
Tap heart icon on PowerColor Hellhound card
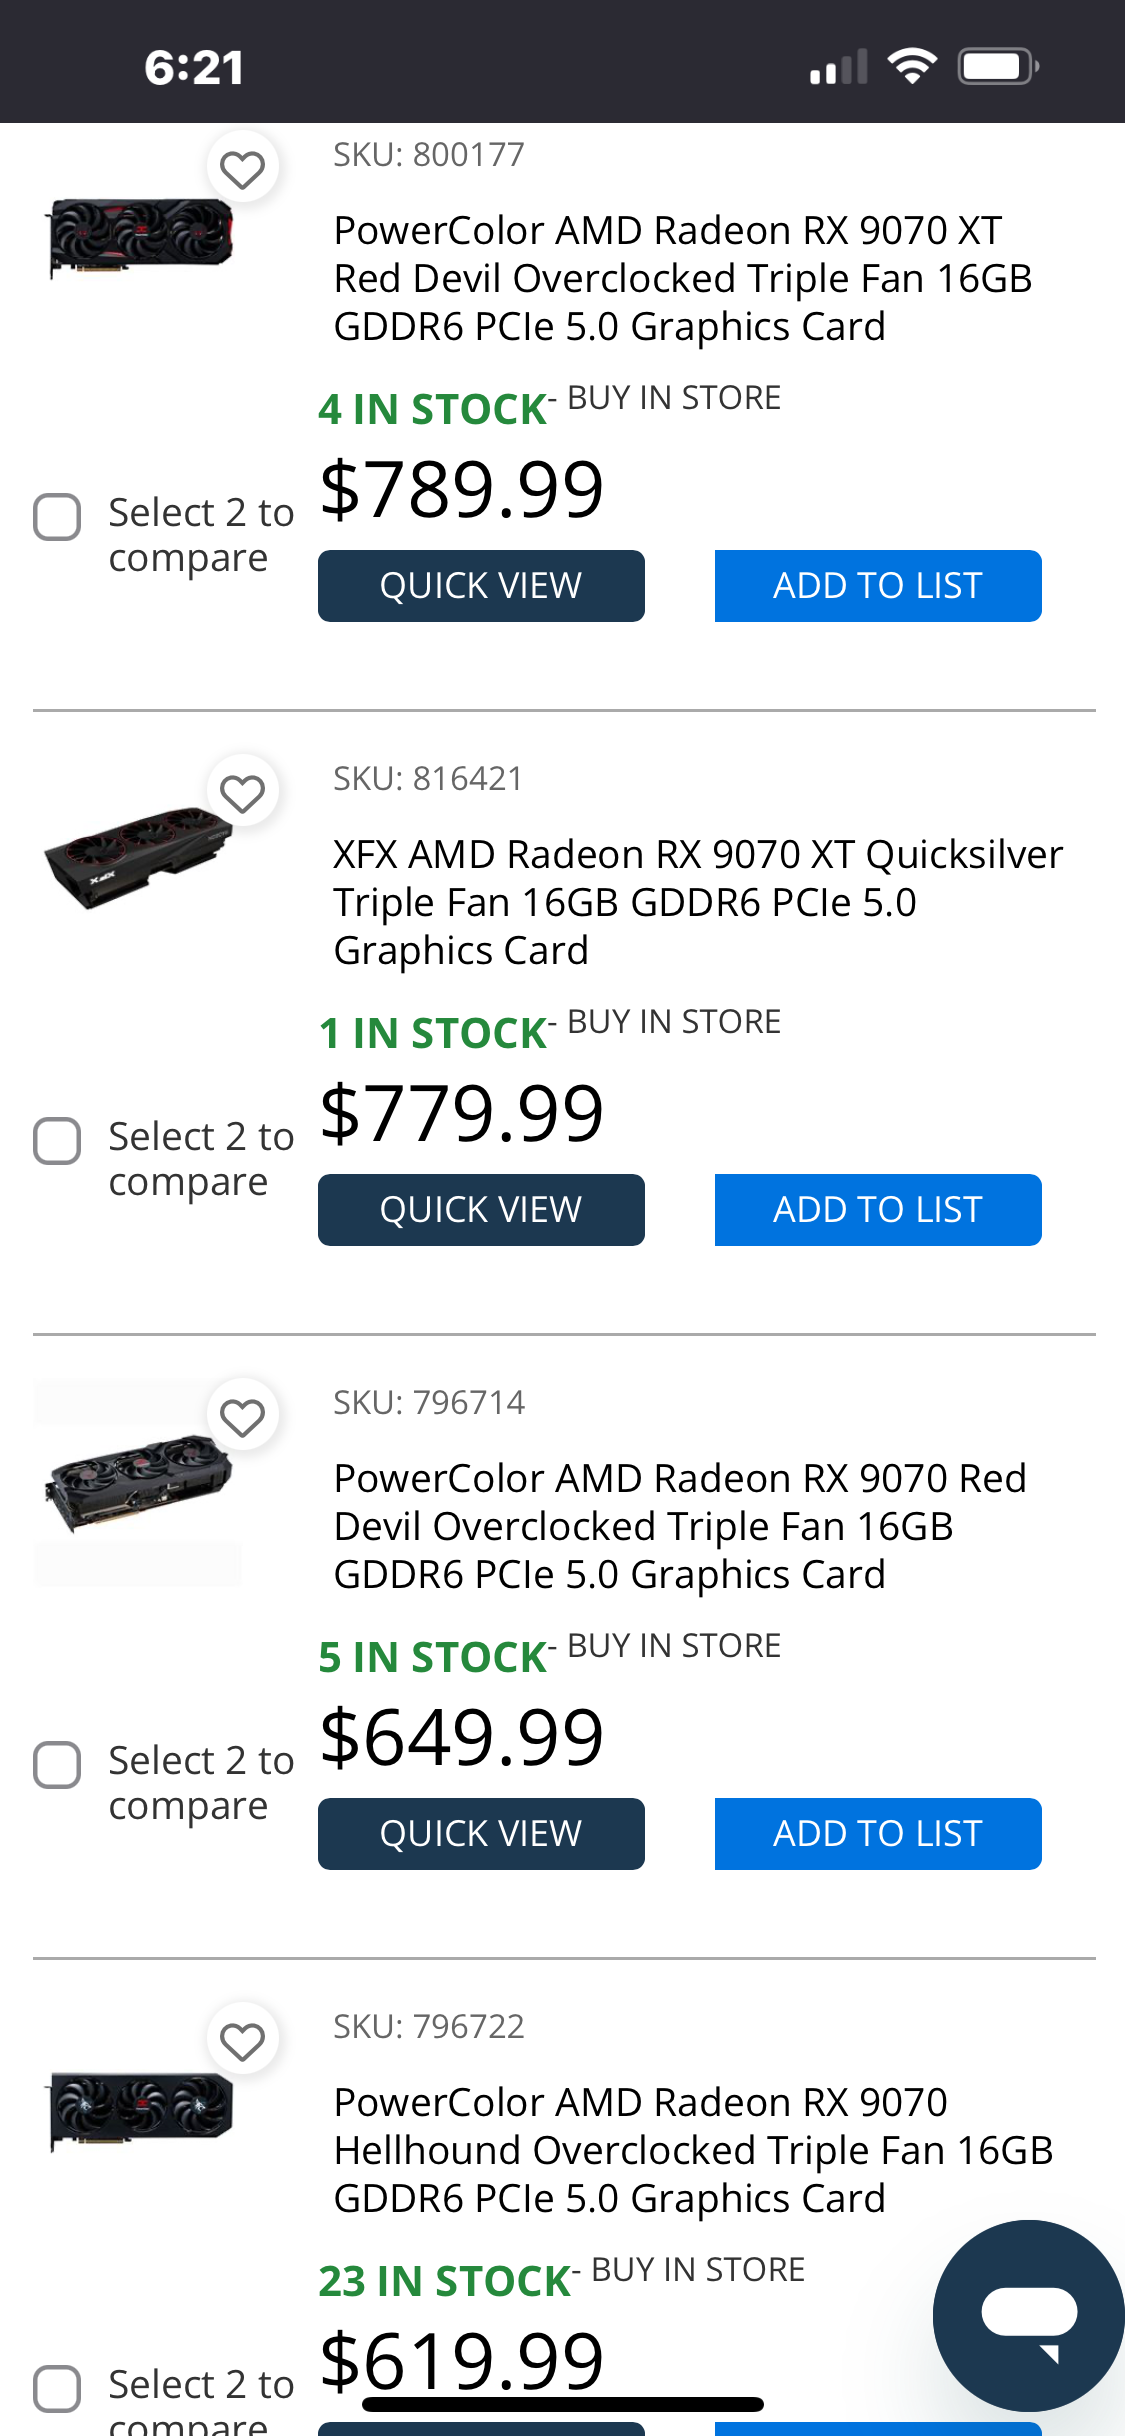point(242,2041)
